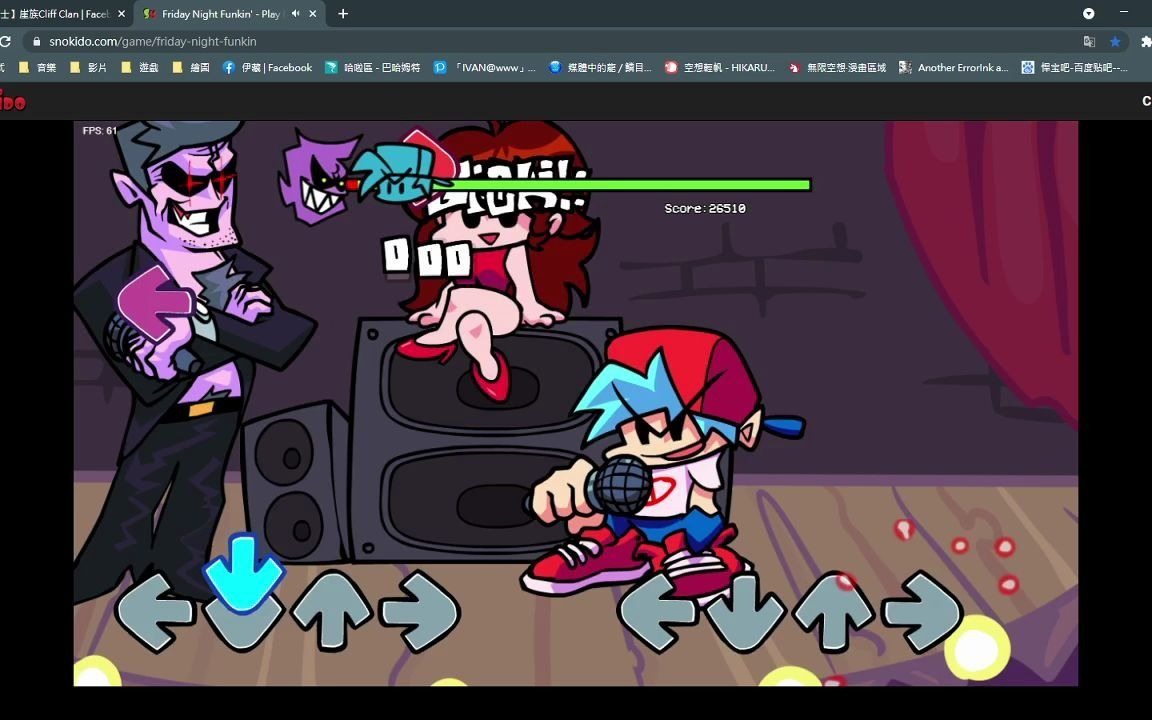Open the tab search dropdown arrow

point(1089,13)
